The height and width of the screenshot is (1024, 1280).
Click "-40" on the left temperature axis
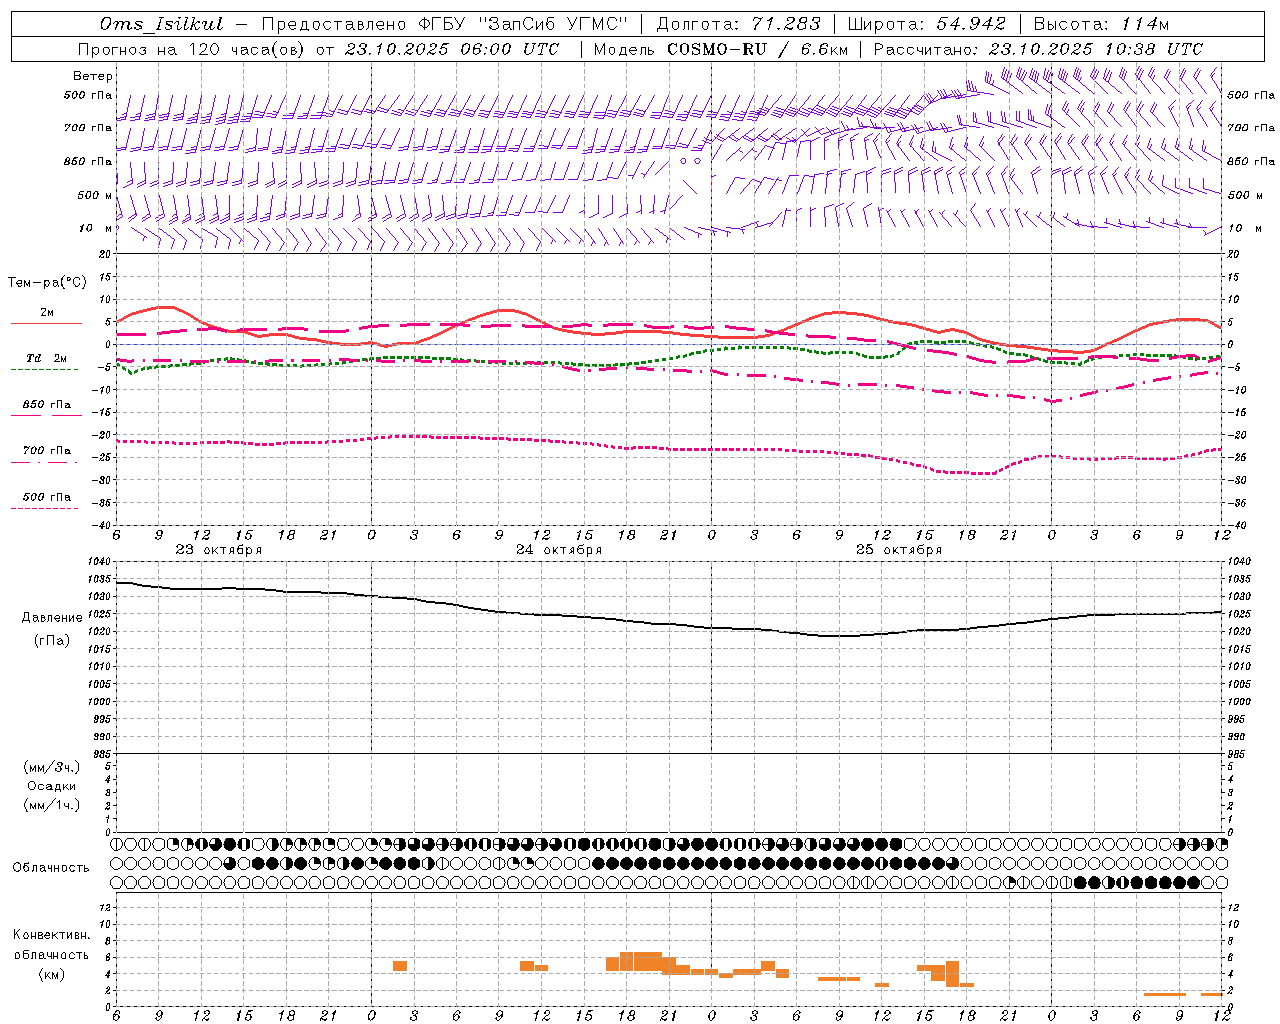point(101,525)
